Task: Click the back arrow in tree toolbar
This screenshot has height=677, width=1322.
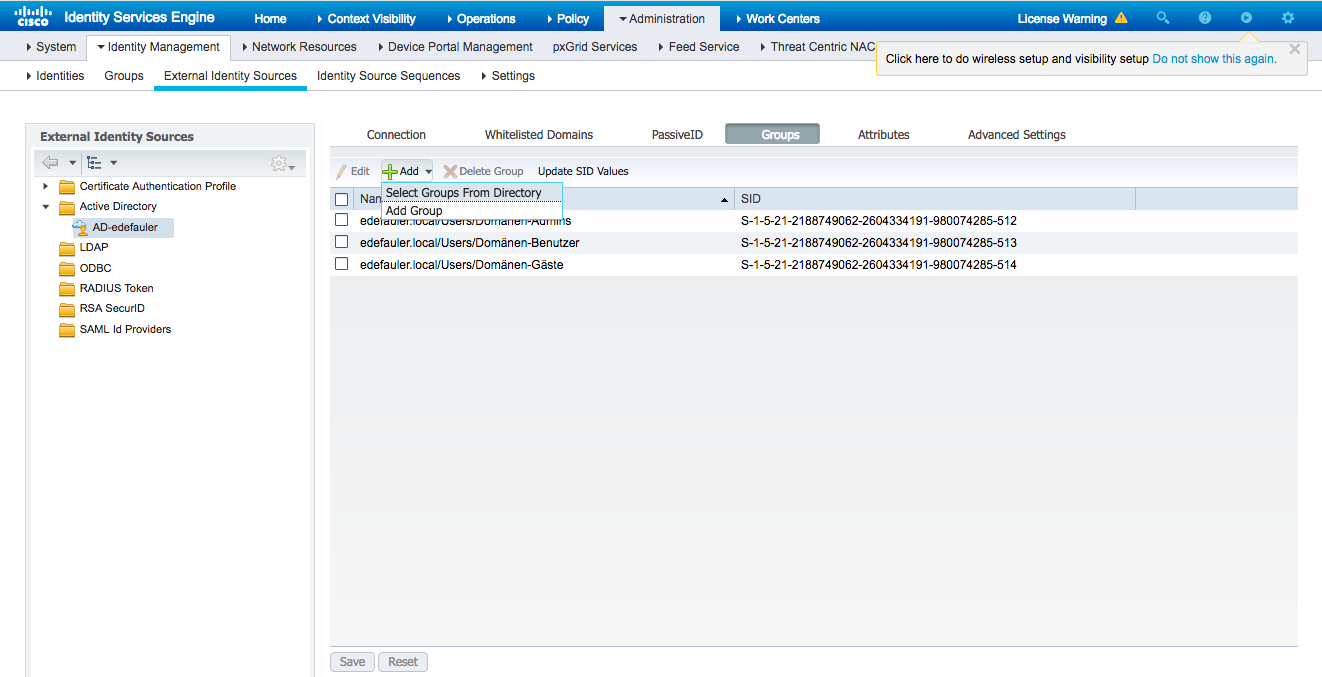Action: (50, 163)
